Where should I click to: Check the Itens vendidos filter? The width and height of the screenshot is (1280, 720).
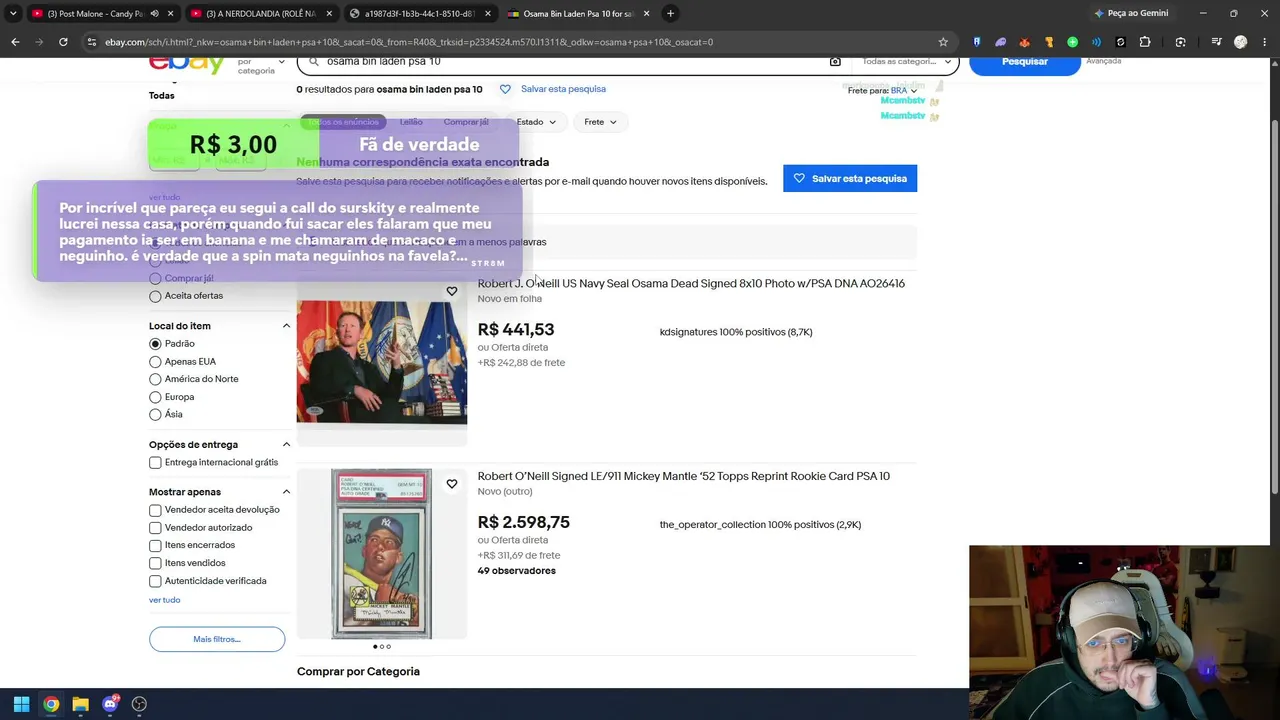point(155,563)
